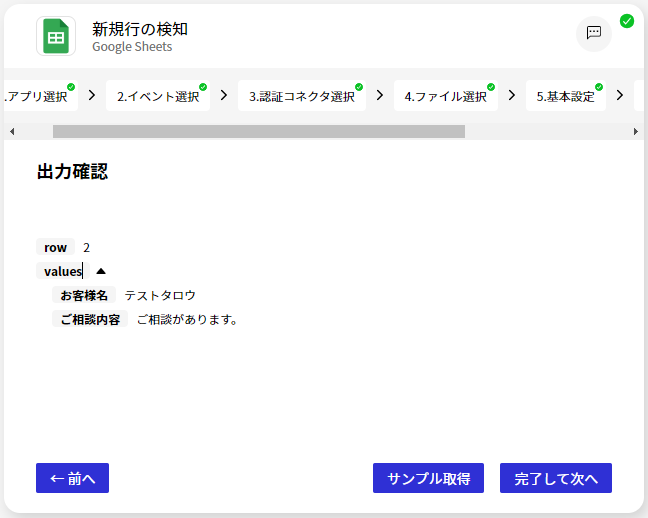The image size is (648, 518).
Task: Click the scrollbar right arrow
Action: click(636, 131)
